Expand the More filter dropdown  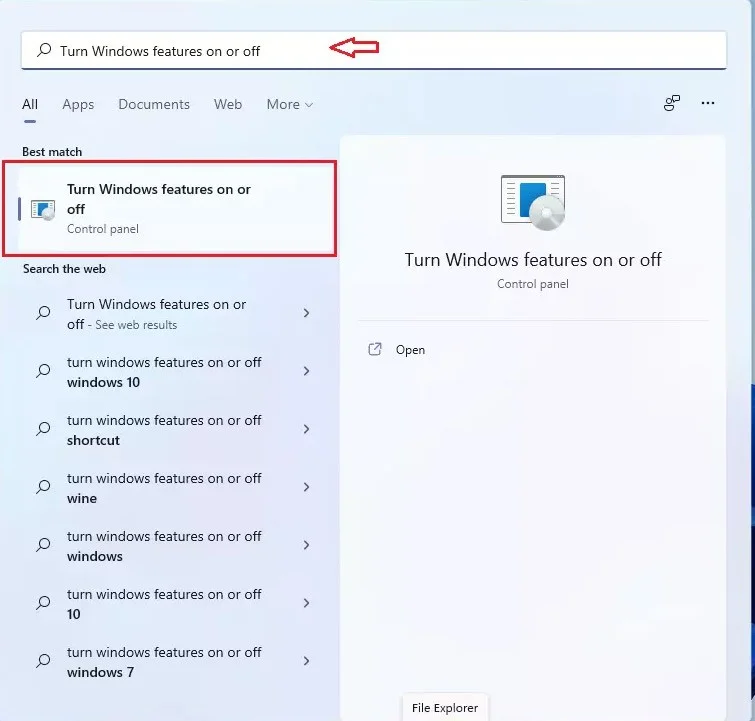point(289,104)
